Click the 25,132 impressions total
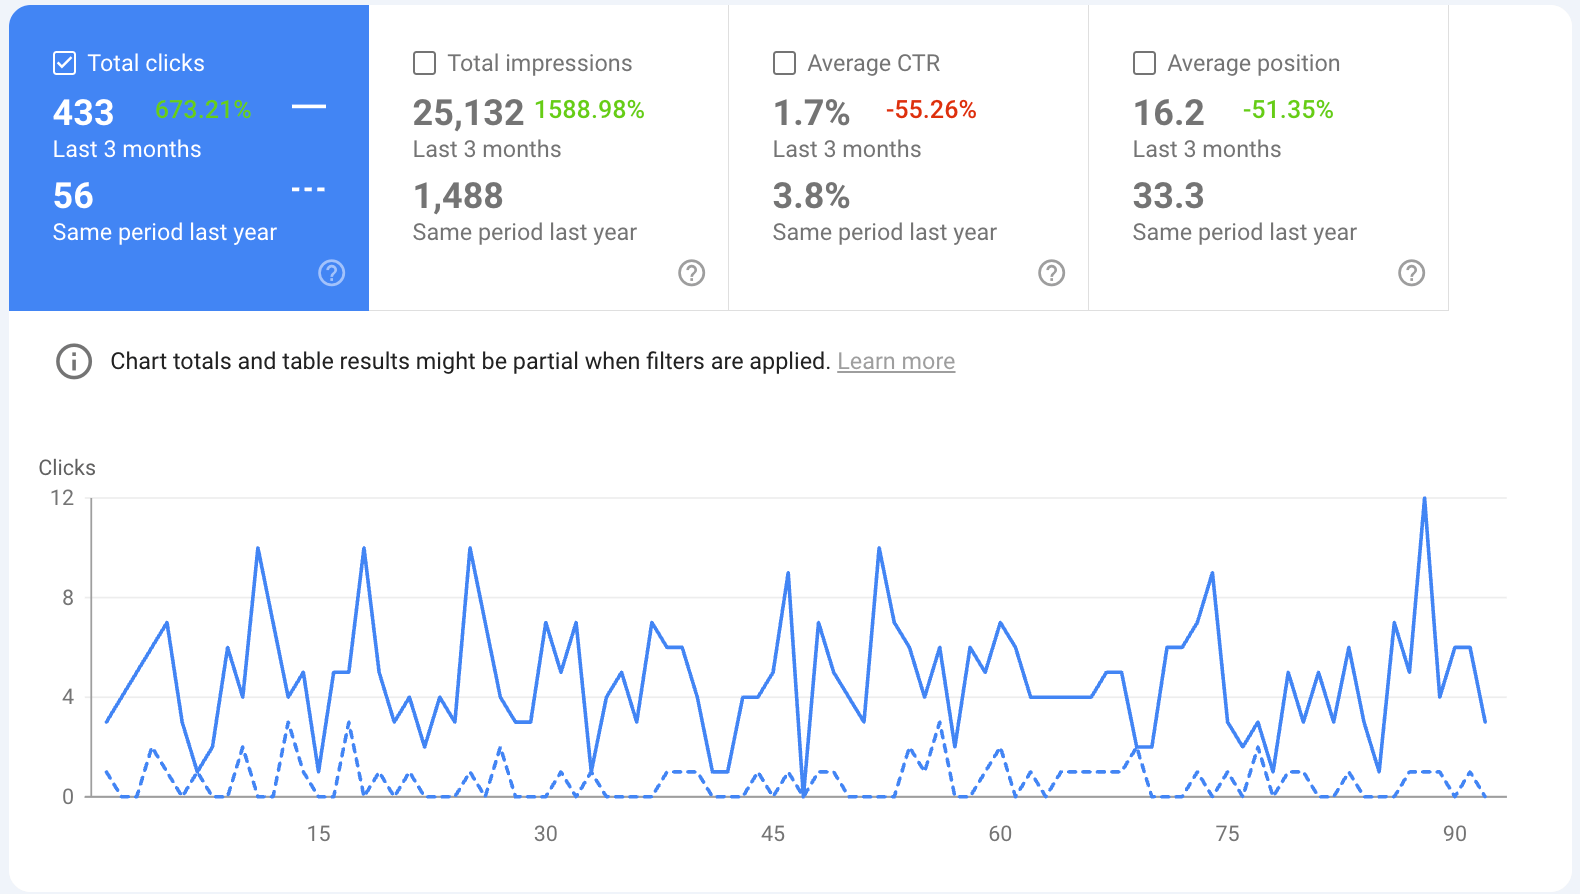The width and height of the screenshot is (1580, 894). [x=468, y=113]
